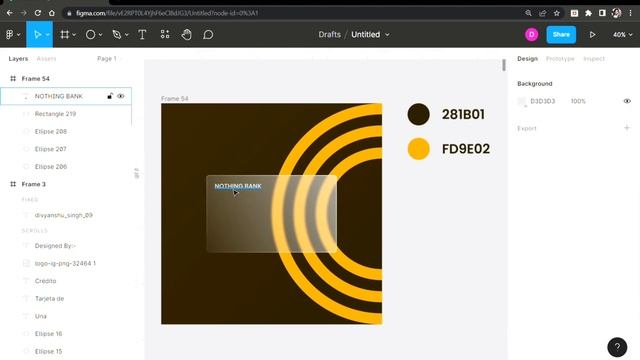Edit the background opacity 100% field

tap(578, 101)
